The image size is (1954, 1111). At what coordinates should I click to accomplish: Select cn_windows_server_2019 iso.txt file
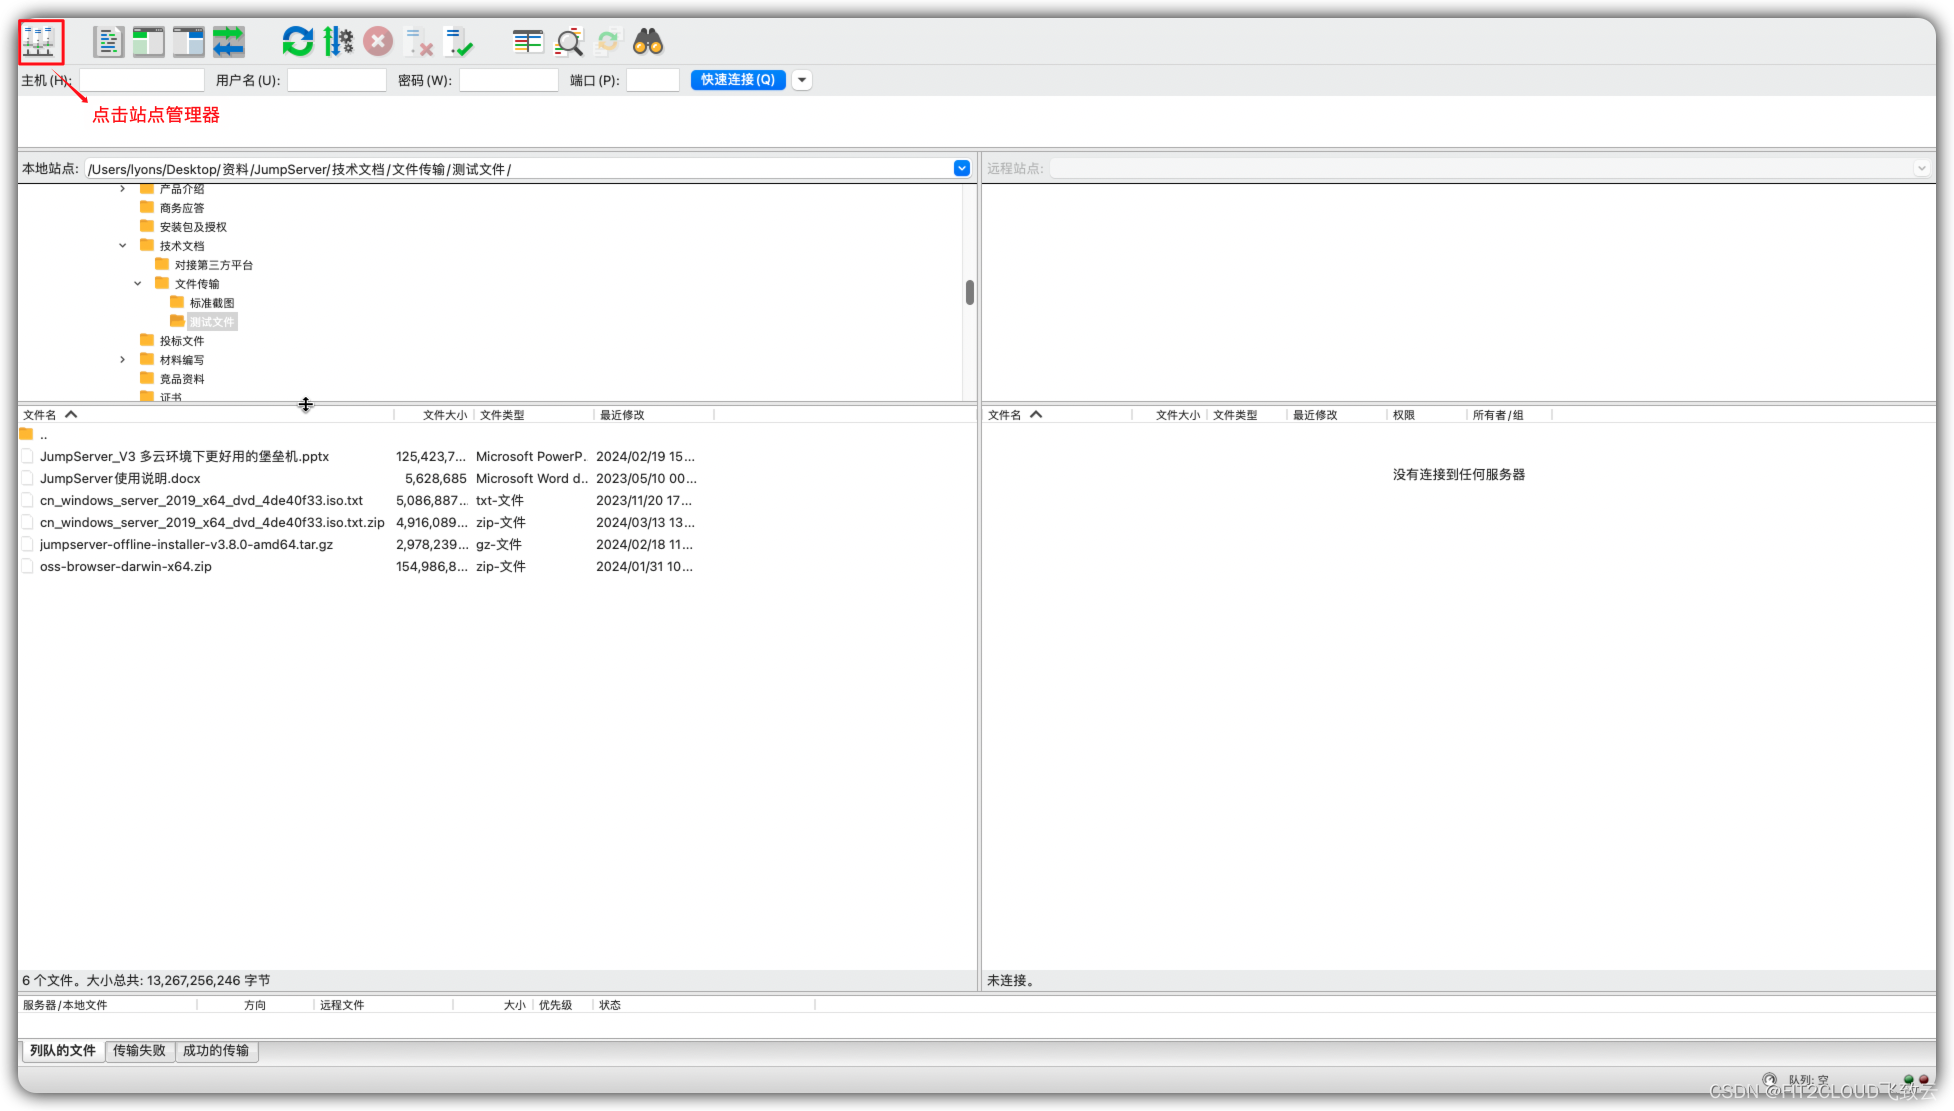coord(201,500)
